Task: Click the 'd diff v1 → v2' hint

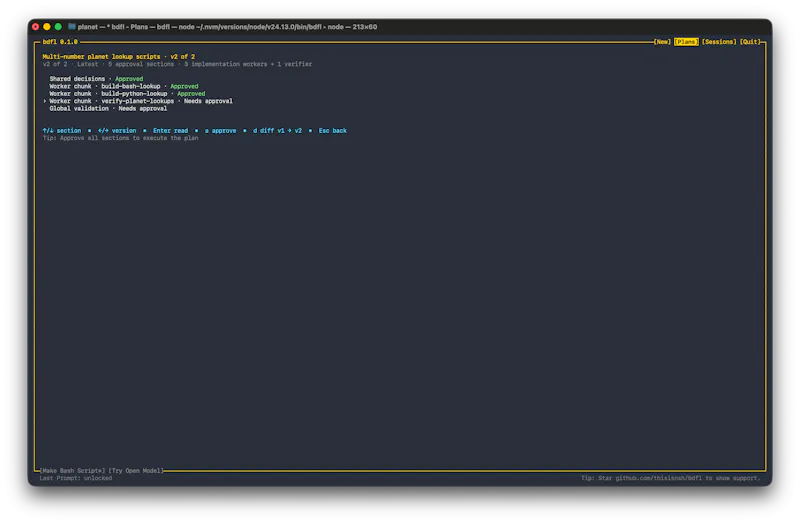Action: 278,131
